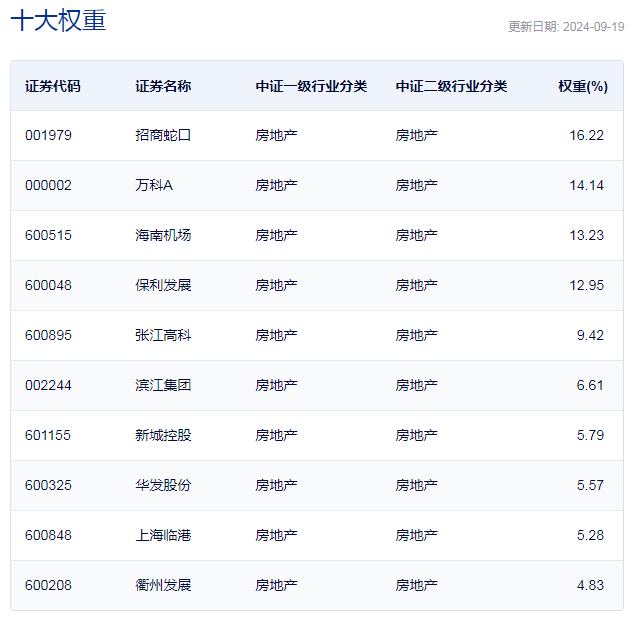This screenshot has height=622, width=634.
Task: Select the 证券名称 column header
Action: [163, 86]
